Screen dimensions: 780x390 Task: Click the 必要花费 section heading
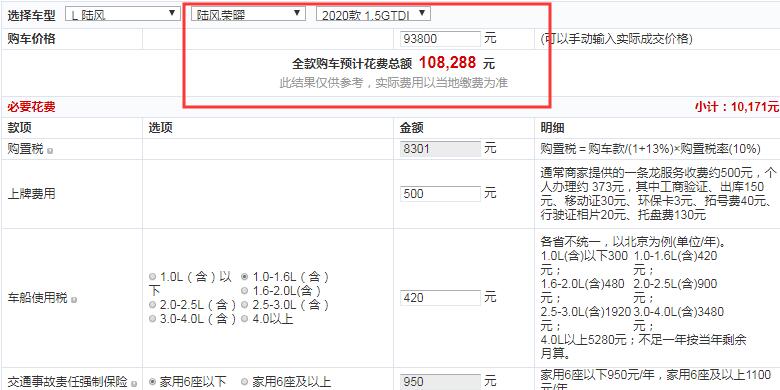coord(31,106)
